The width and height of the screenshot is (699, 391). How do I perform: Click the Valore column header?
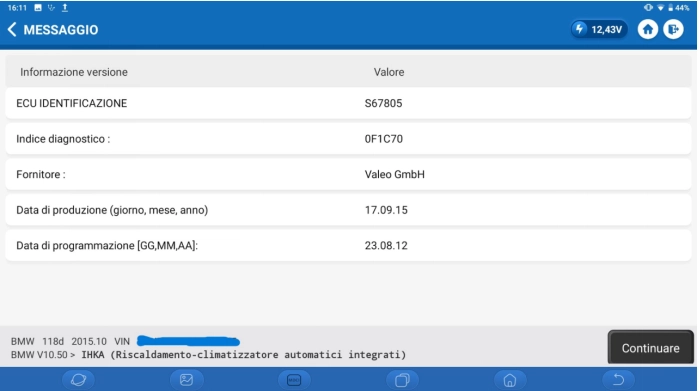[389, 72]
